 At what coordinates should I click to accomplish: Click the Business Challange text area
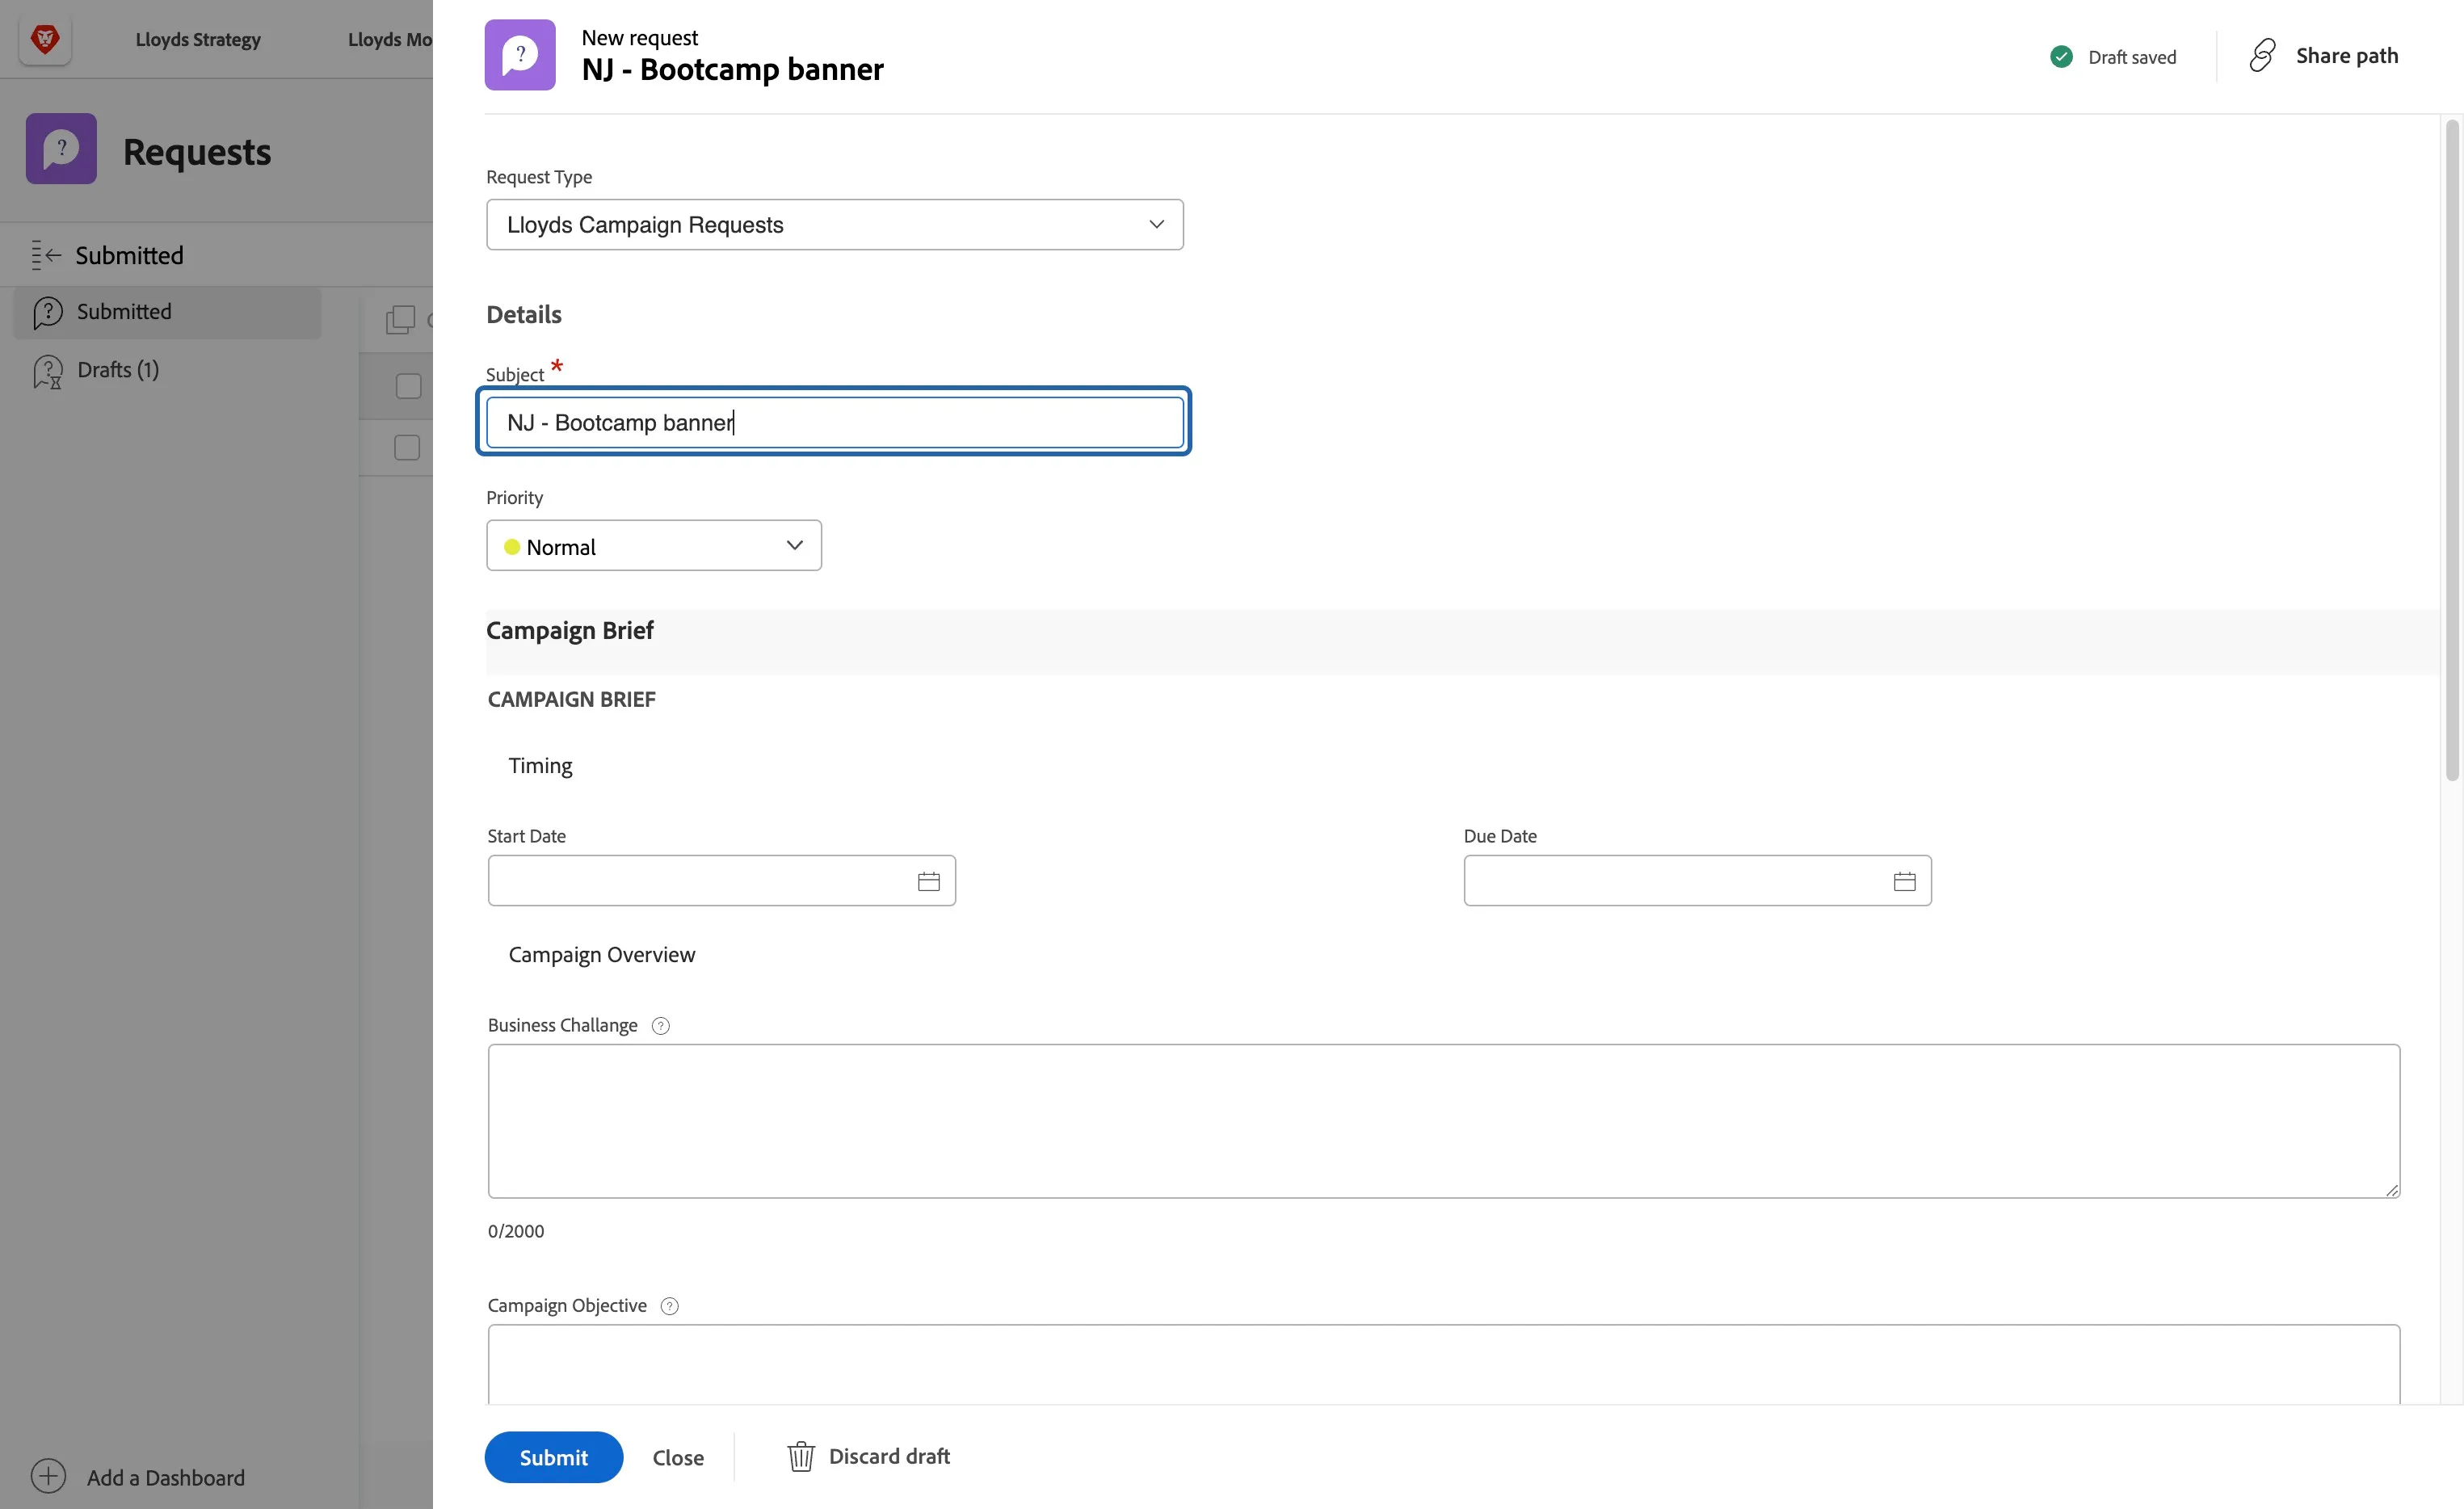(x=1444, y=1121)
